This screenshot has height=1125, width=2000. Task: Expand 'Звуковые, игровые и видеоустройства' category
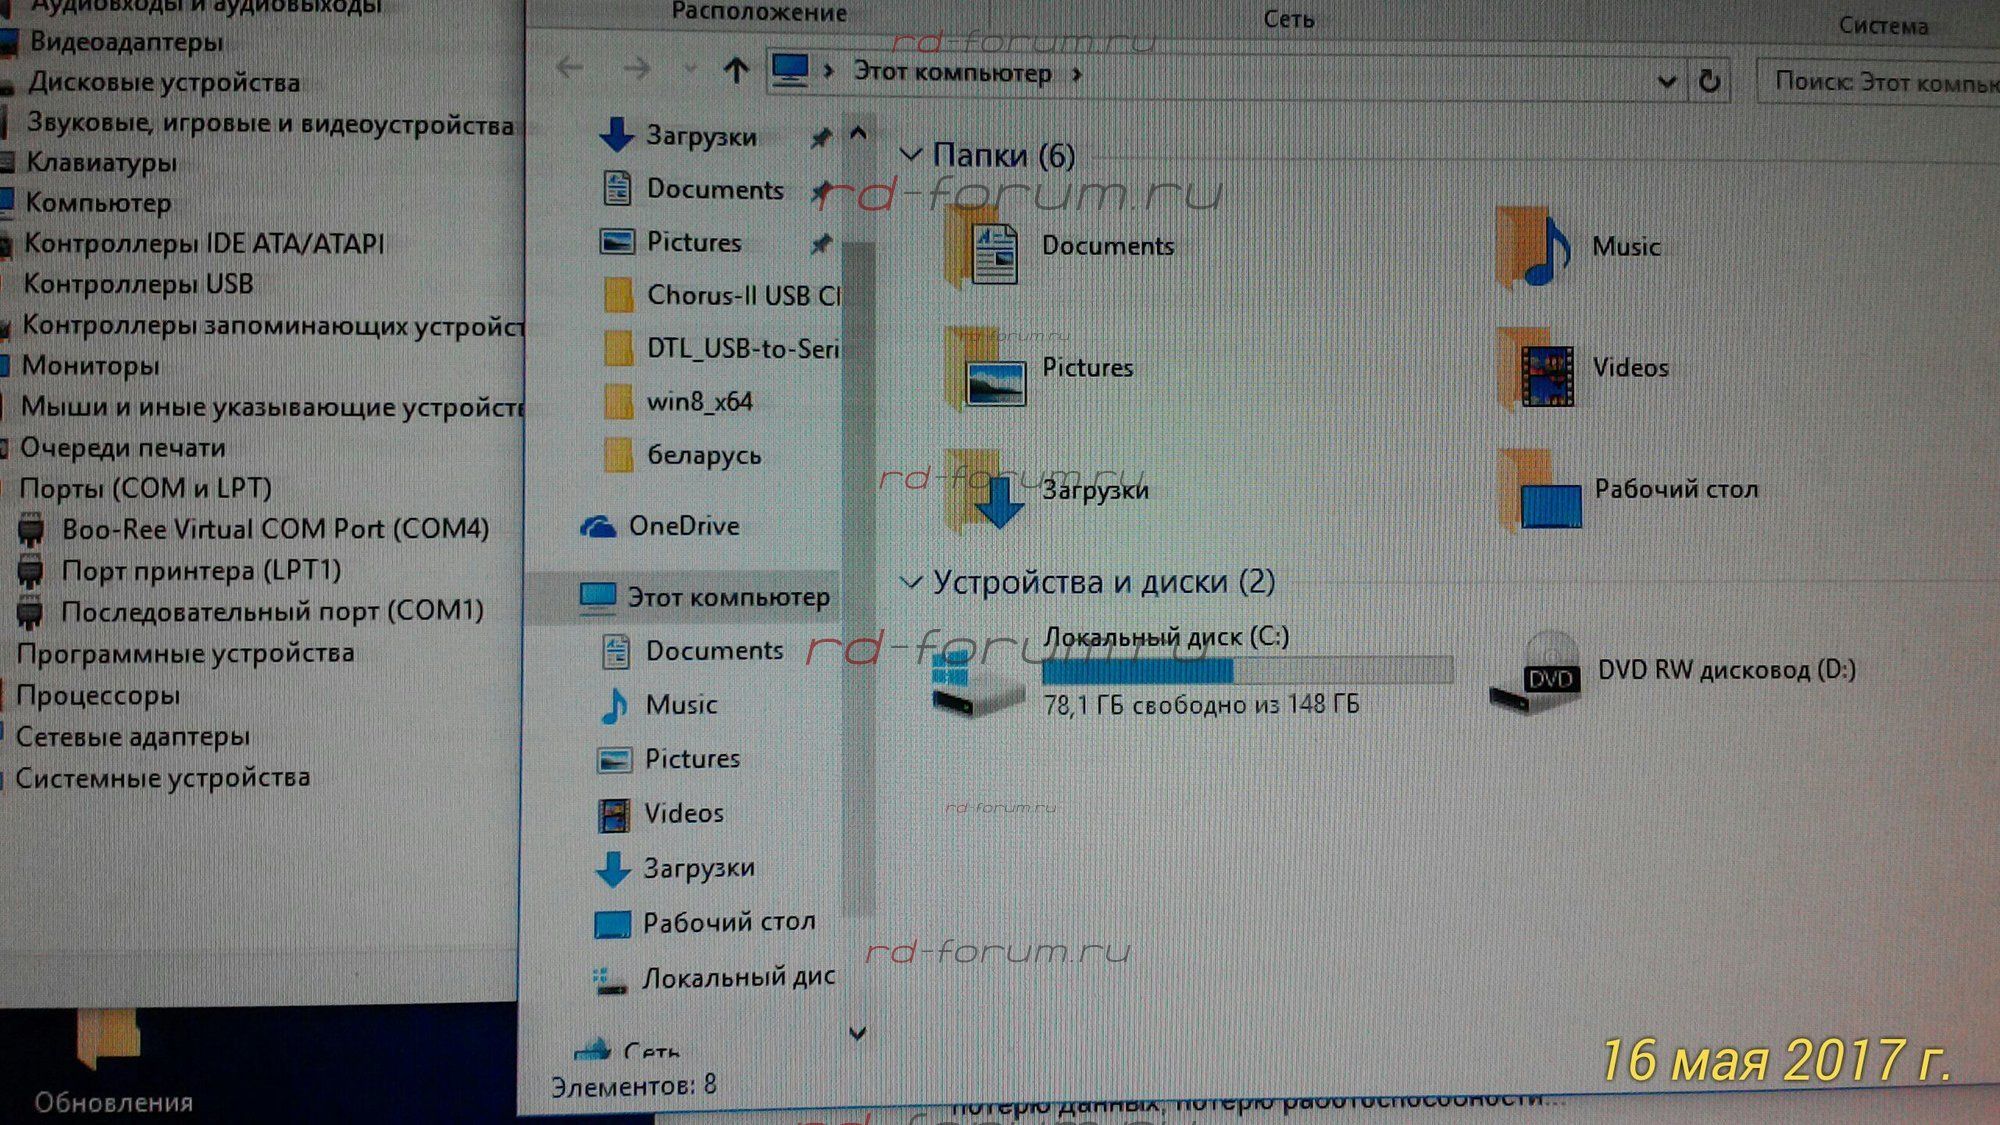click(270, 123)
